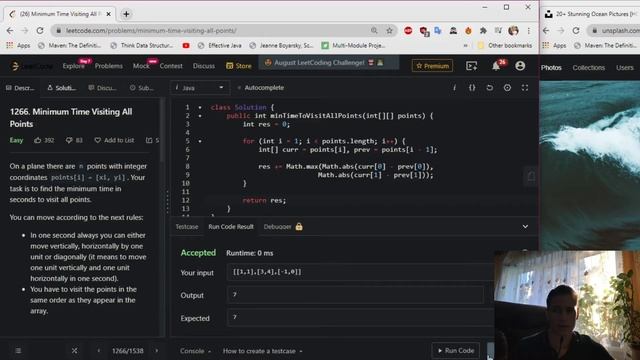
Task: Open the Other bookmarks folder
Action: pos(504,45)
